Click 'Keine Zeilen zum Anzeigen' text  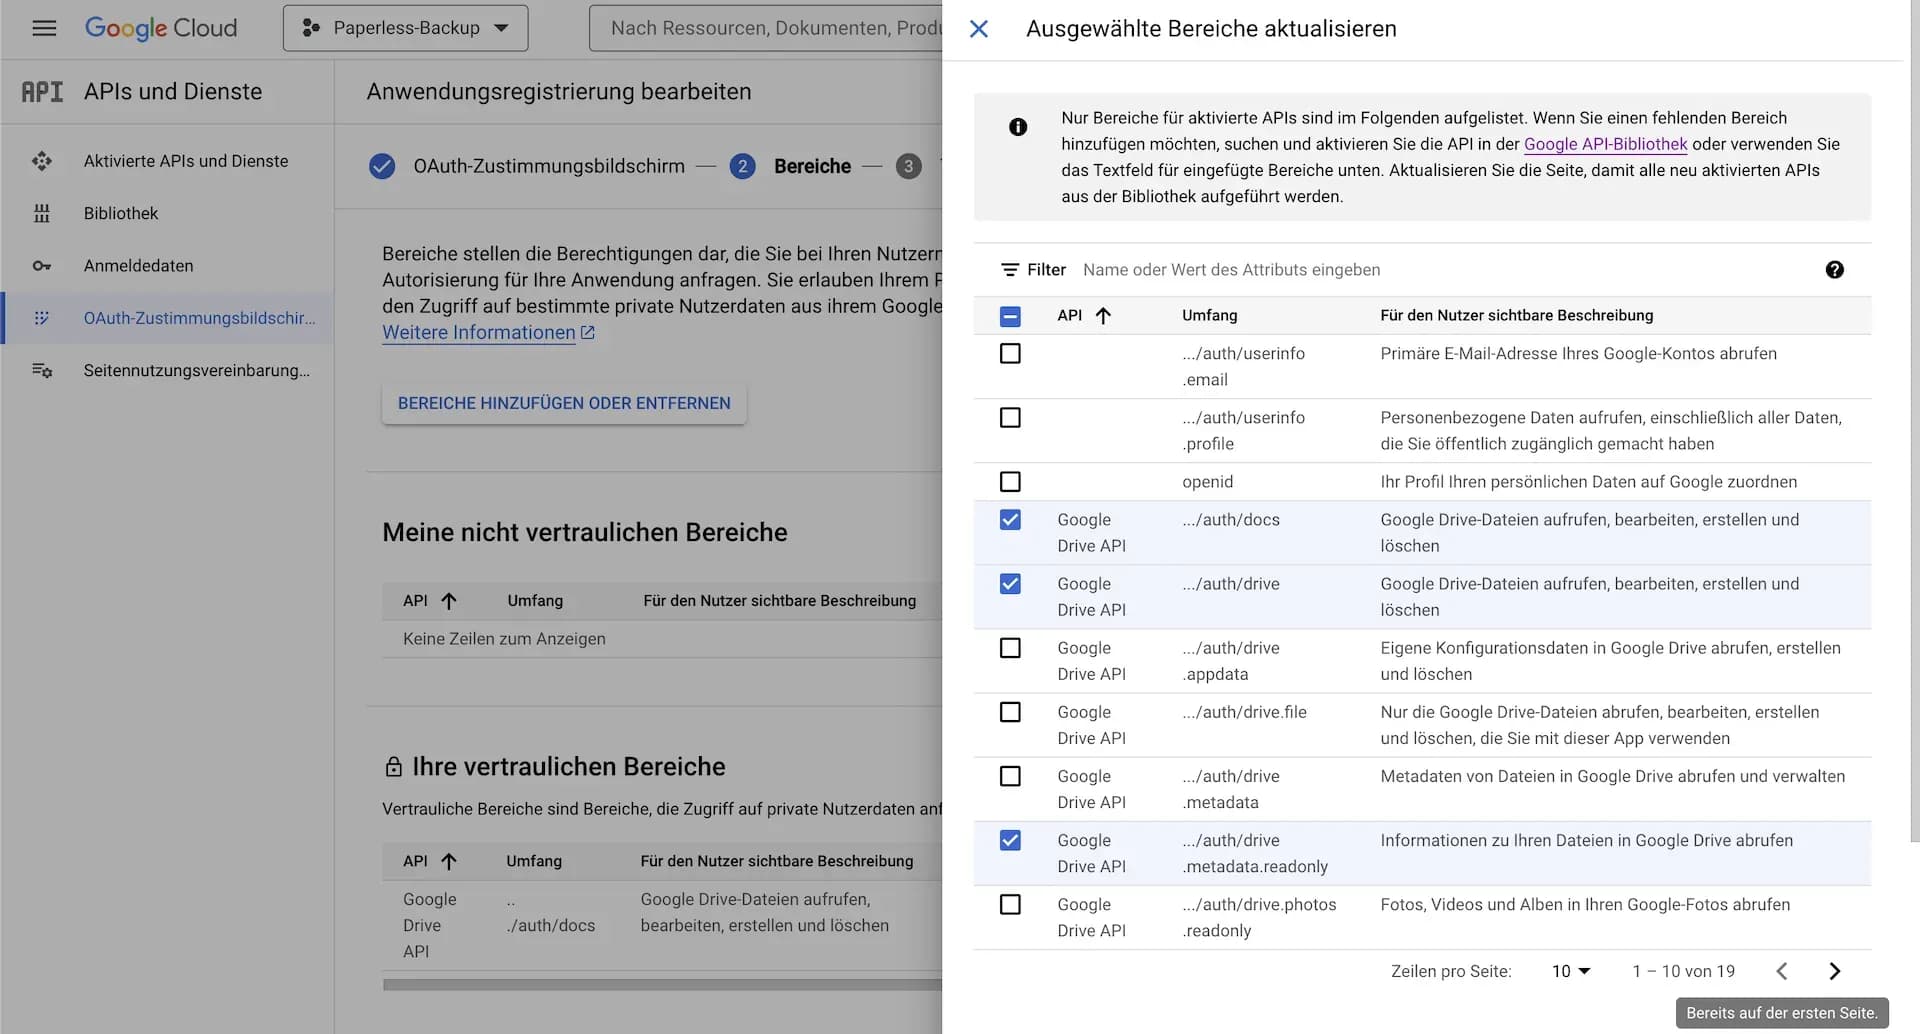504,639
